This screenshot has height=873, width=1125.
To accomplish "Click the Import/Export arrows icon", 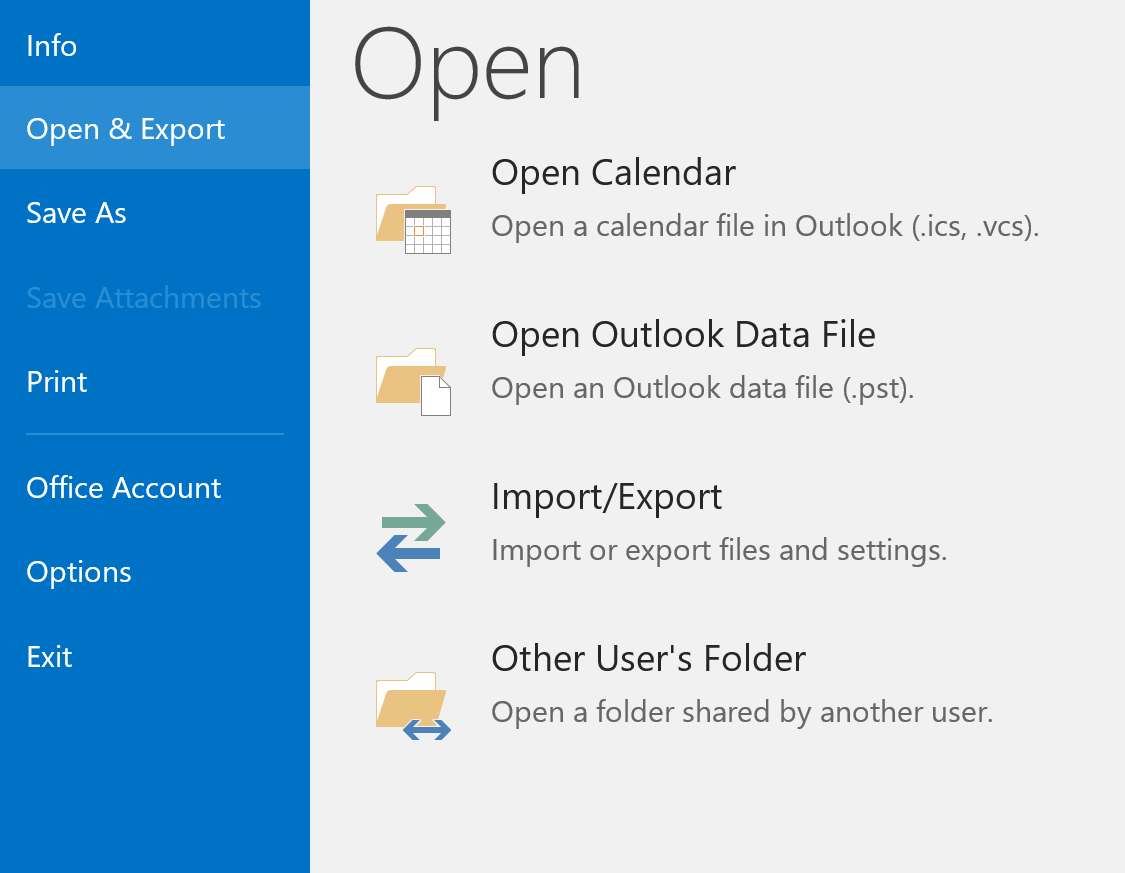I will [x=412, y=537].
